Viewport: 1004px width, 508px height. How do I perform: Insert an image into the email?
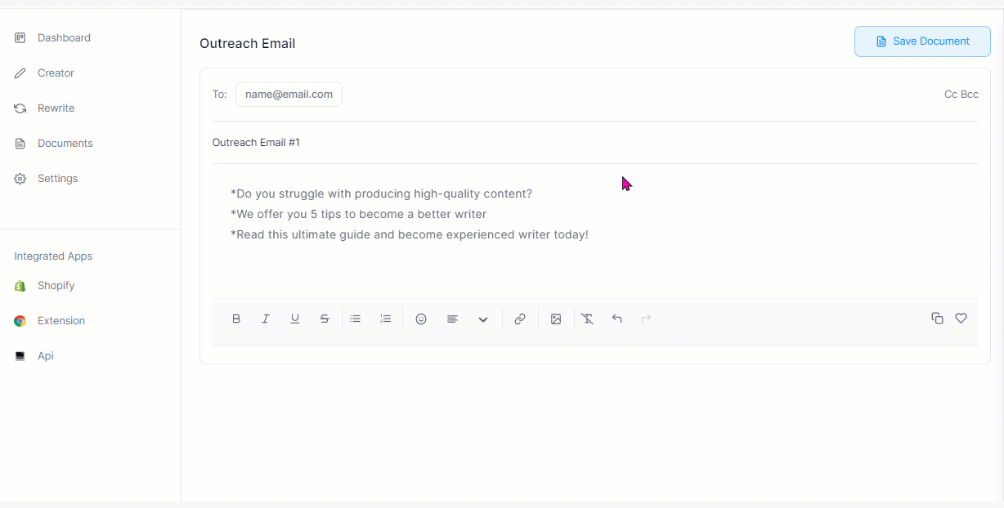pyautogui.click(x=556, y=319)
